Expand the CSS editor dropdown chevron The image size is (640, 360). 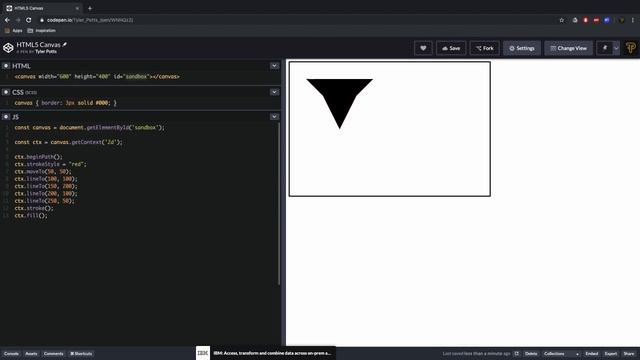point(274,92)
